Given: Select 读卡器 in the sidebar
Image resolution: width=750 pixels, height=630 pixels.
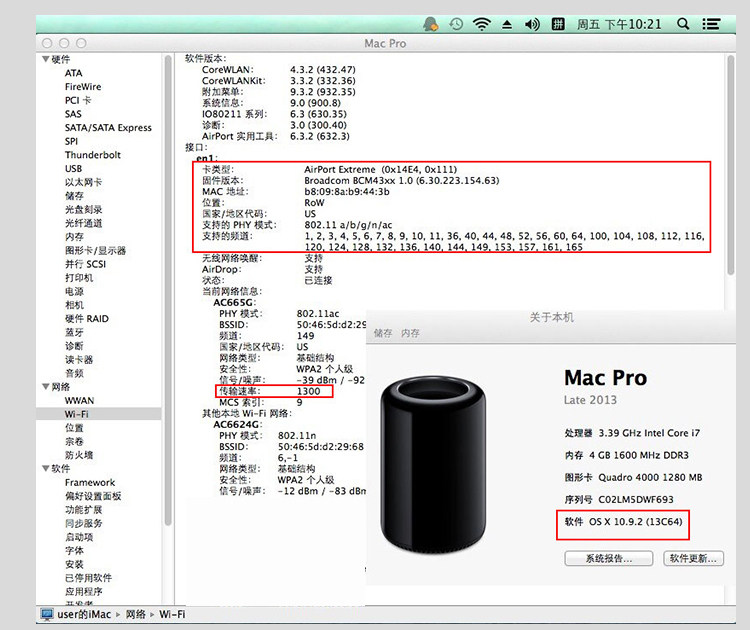Looking at the screenshot, I should click(79, 359).
